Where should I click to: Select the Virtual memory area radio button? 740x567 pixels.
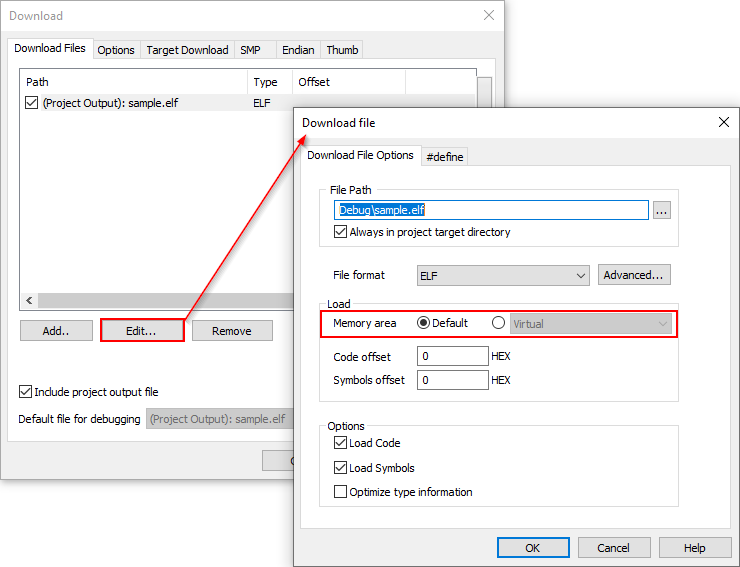498,323
